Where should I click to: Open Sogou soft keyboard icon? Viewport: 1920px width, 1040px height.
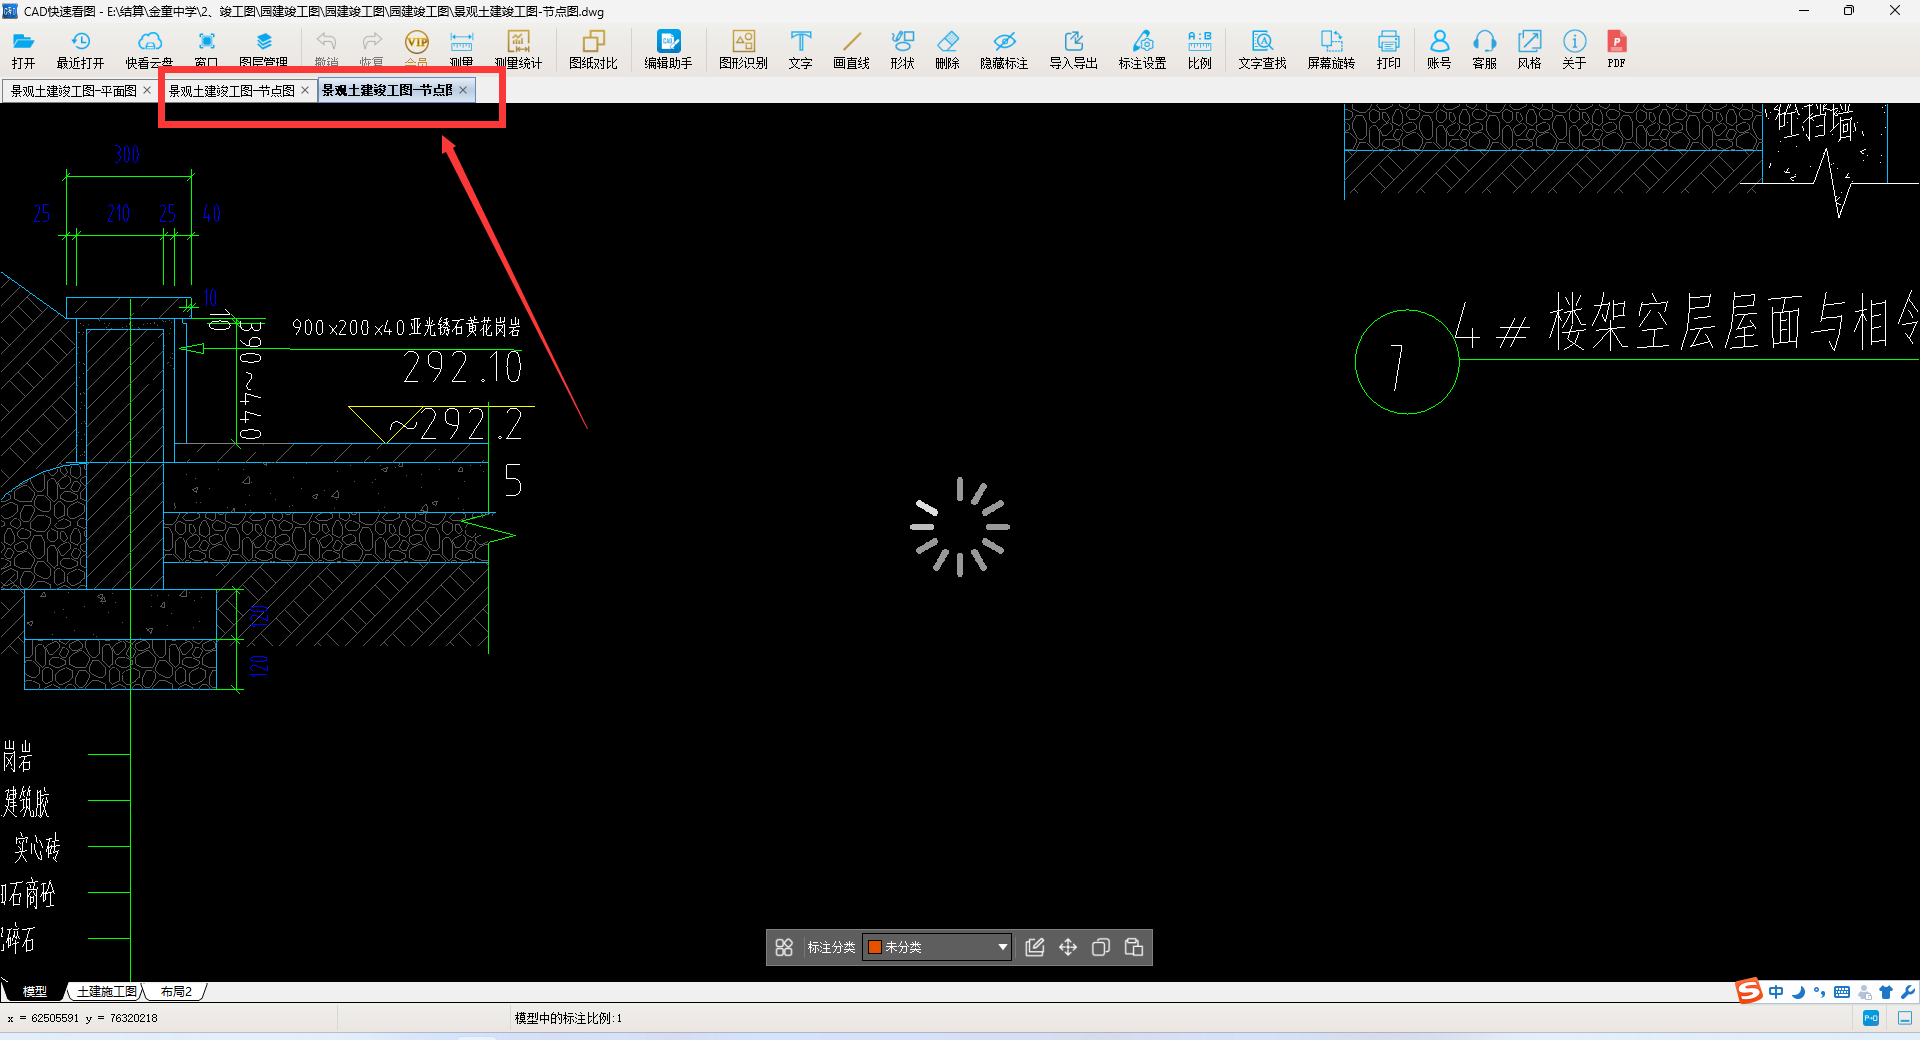1842,992
